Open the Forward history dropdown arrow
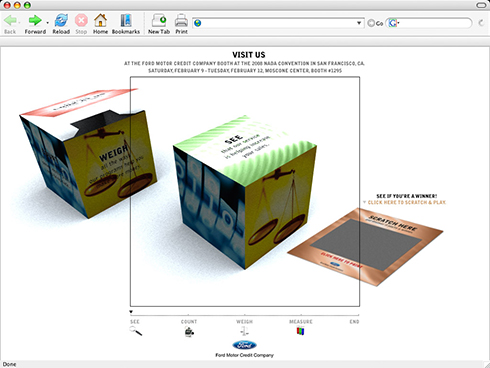Viewport: 490px width, 368px height. [x=47, y=23]
